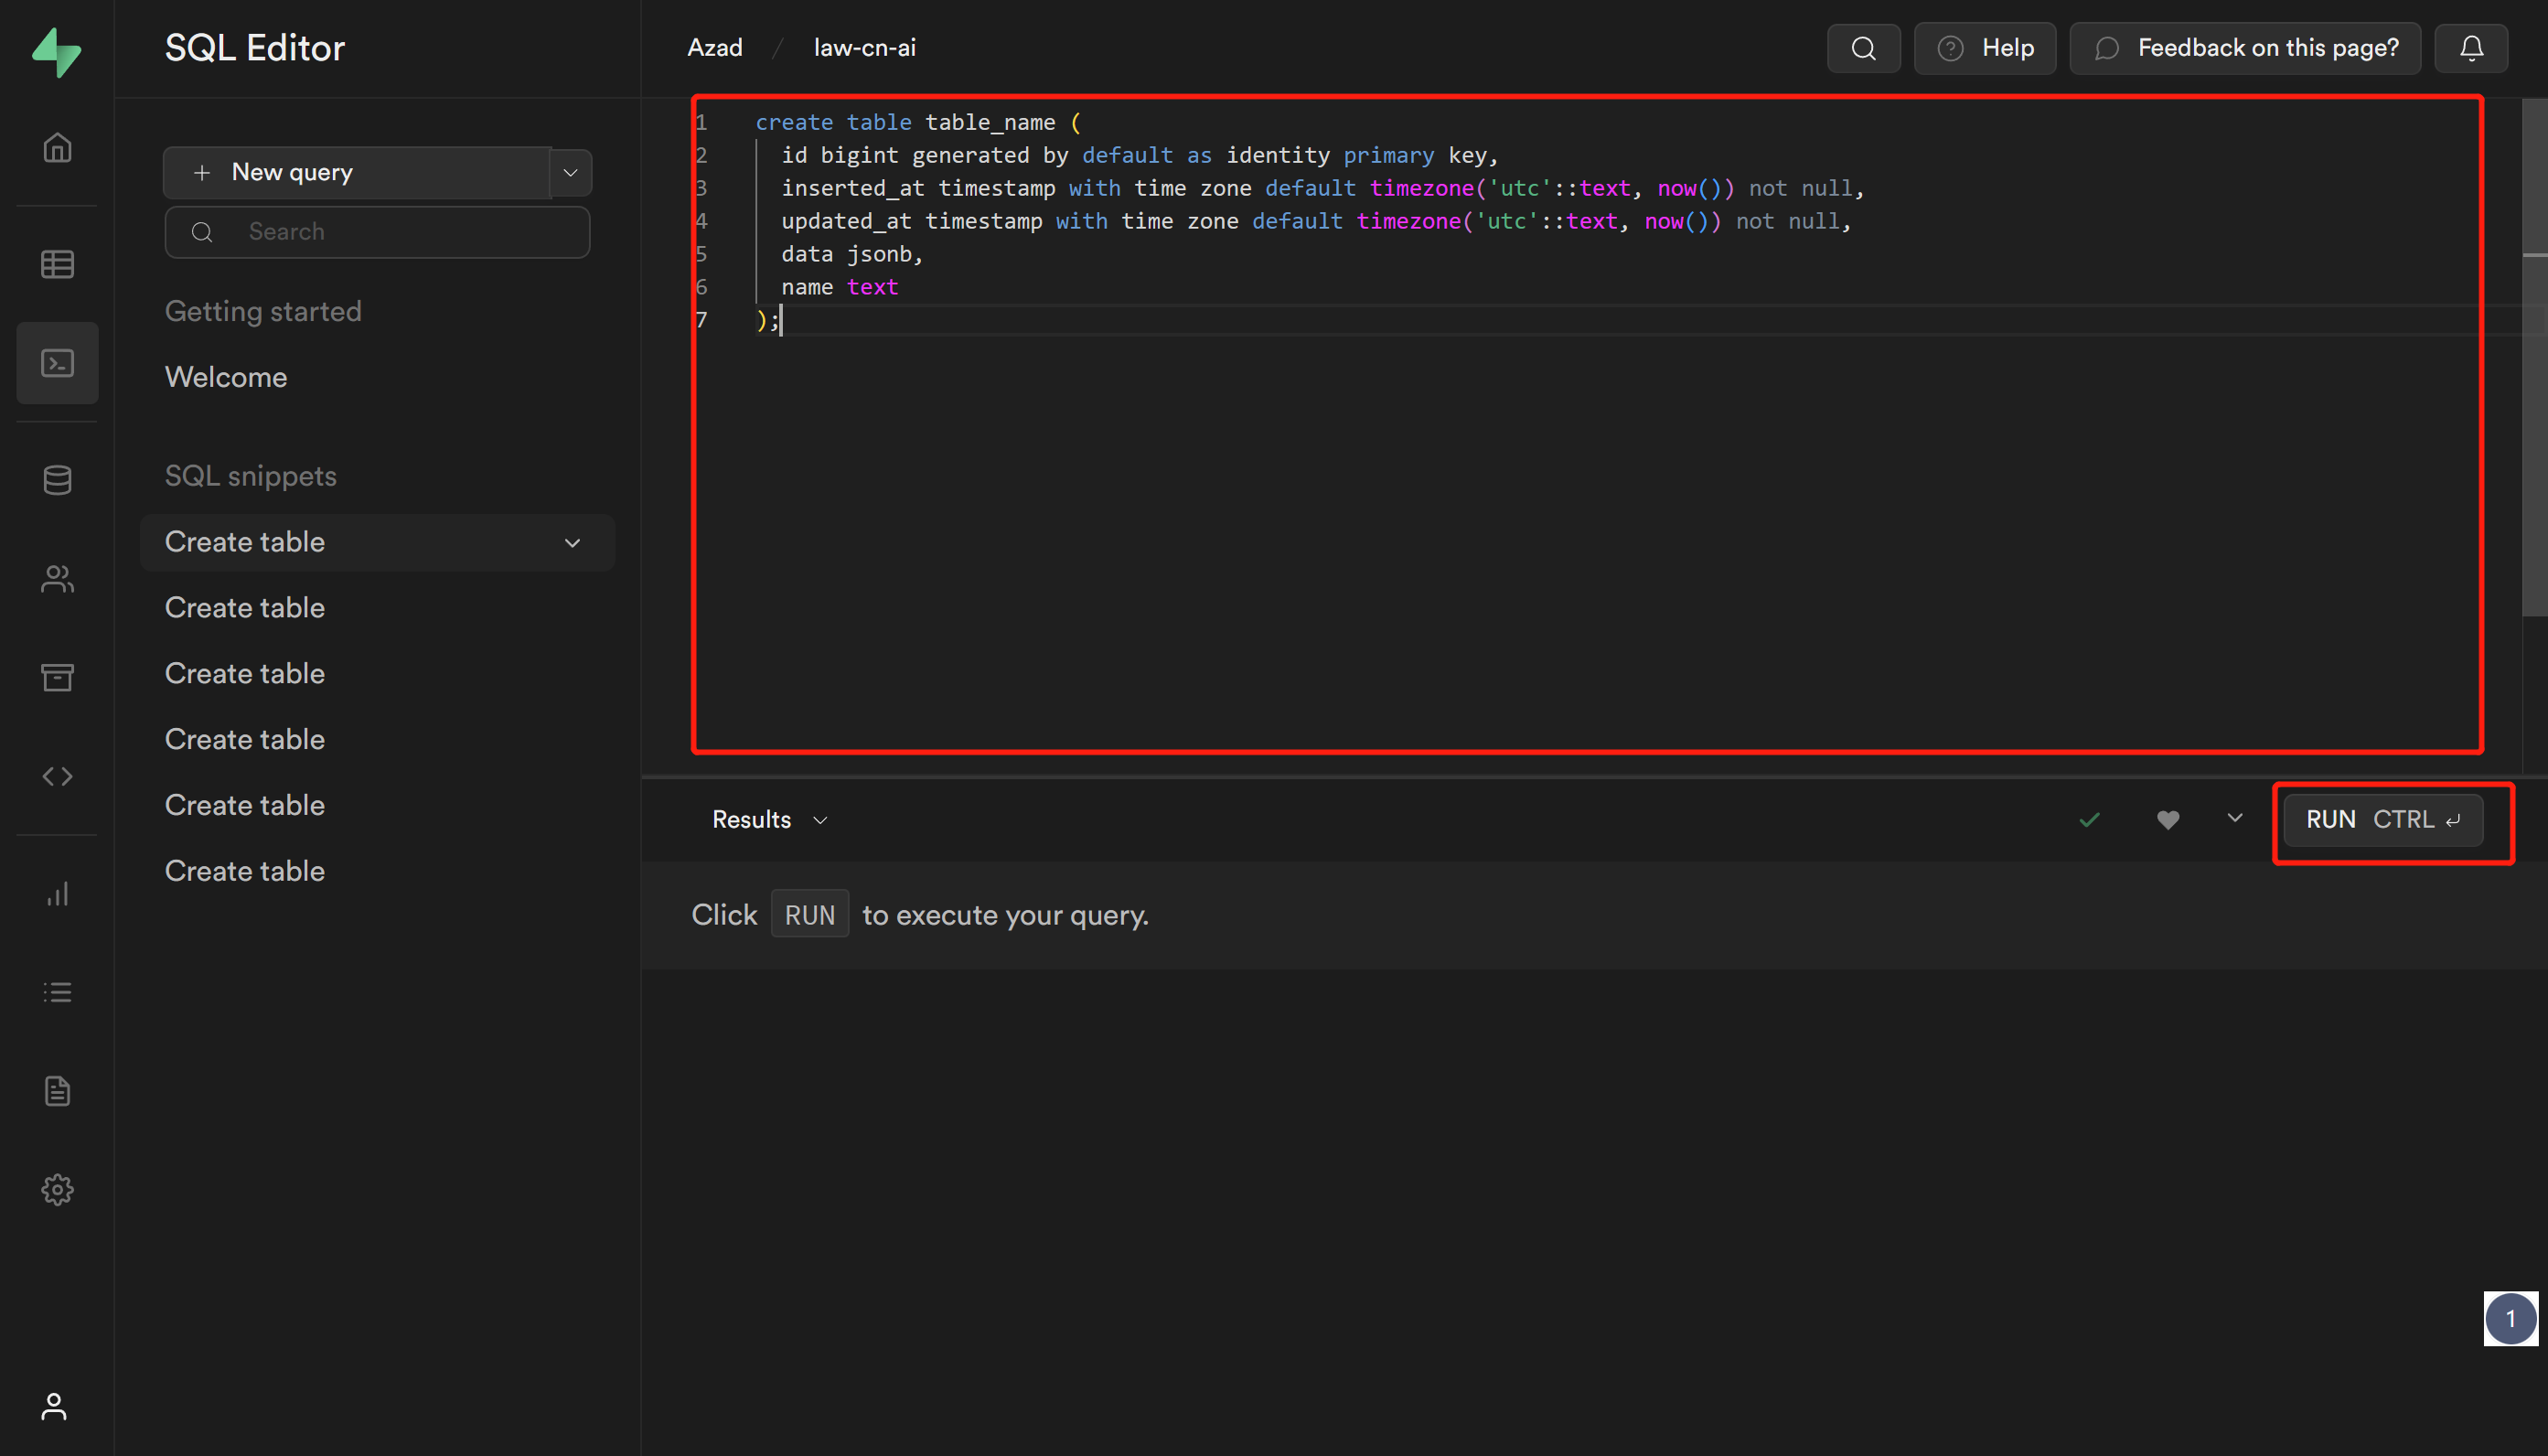2548x1456 pixels.
Task: Click the top bar search magnifier button
Action: [x=1863, y=48]
